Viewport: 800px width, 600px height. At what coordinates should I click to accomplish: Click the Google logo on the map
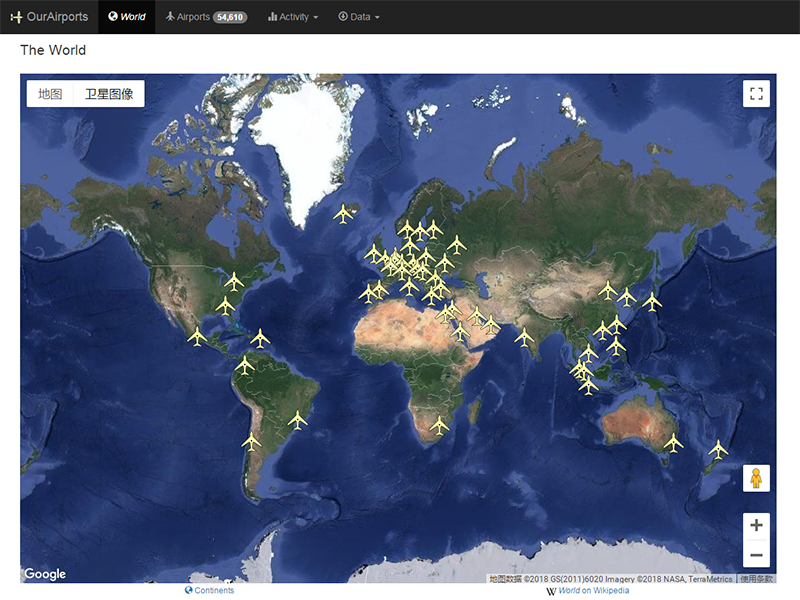(44, 573)
